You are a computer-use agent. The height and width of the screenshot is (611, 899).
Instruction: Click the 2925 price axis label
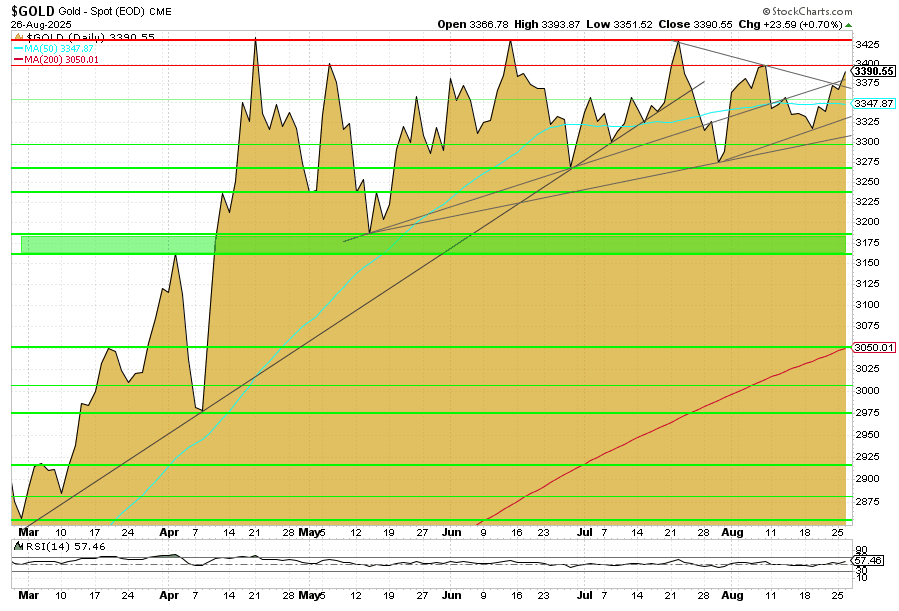tap(867, 456)
